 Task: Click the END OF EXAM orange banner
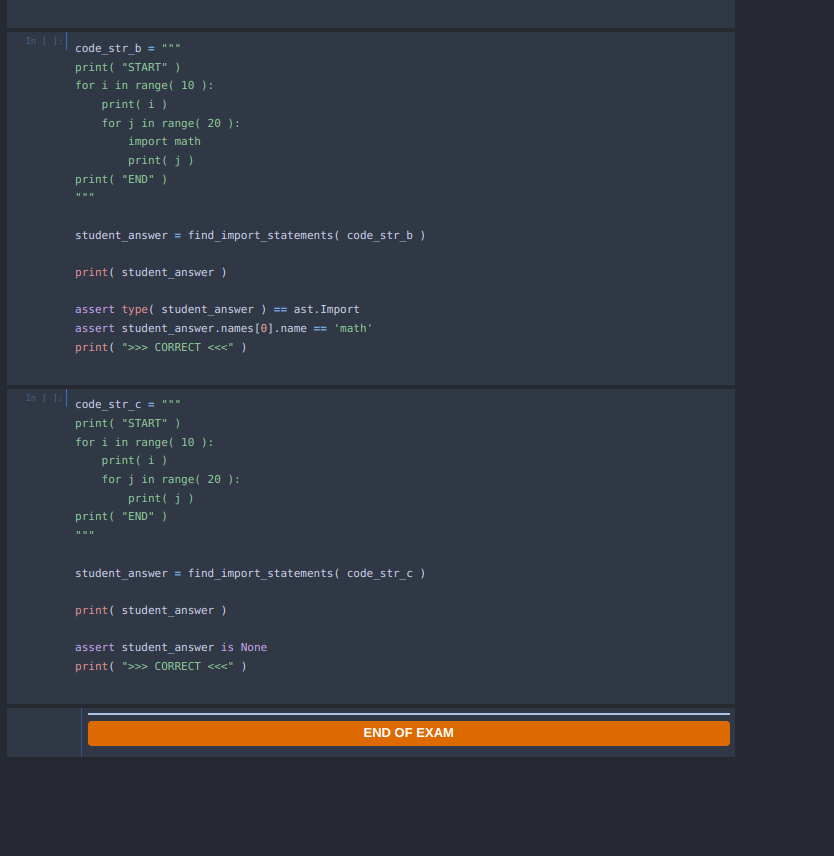[408, 733]
